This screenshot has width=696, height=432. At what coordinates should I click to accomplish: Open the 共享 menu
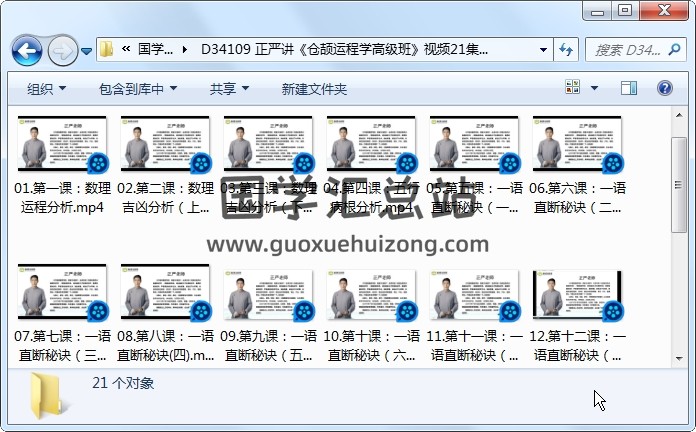click(x=229, y=89)
